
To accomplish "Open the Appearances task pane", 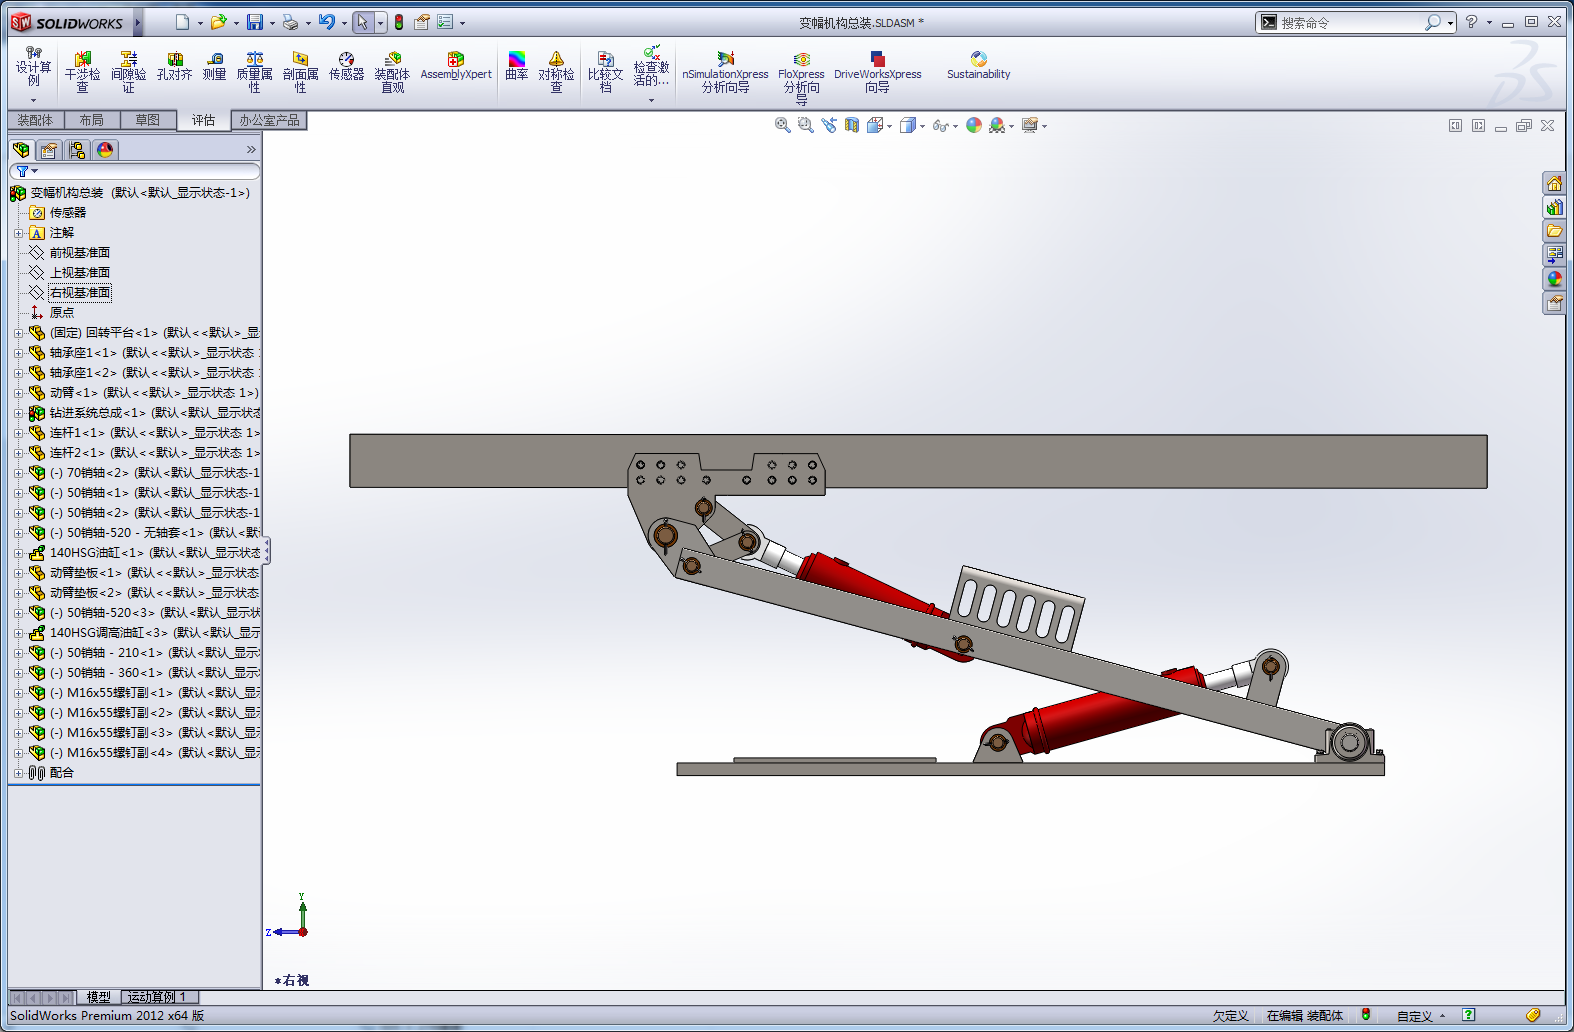I will (1554, 280).
